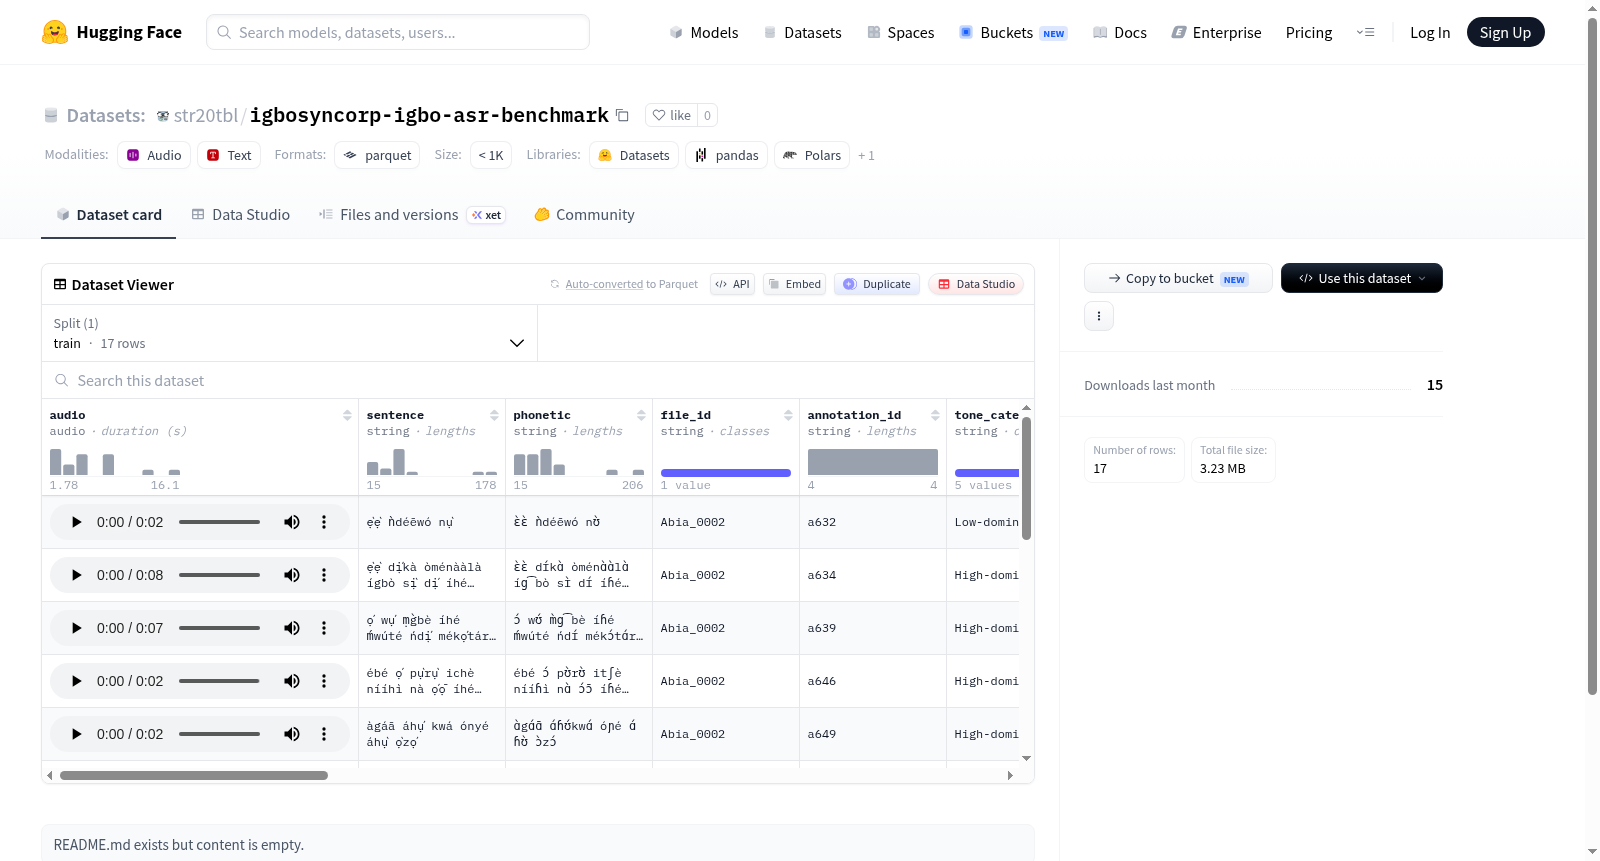Sort by the phonetic column
Image resolution: width=1600 pixels, height=861 pixels.
641,415
